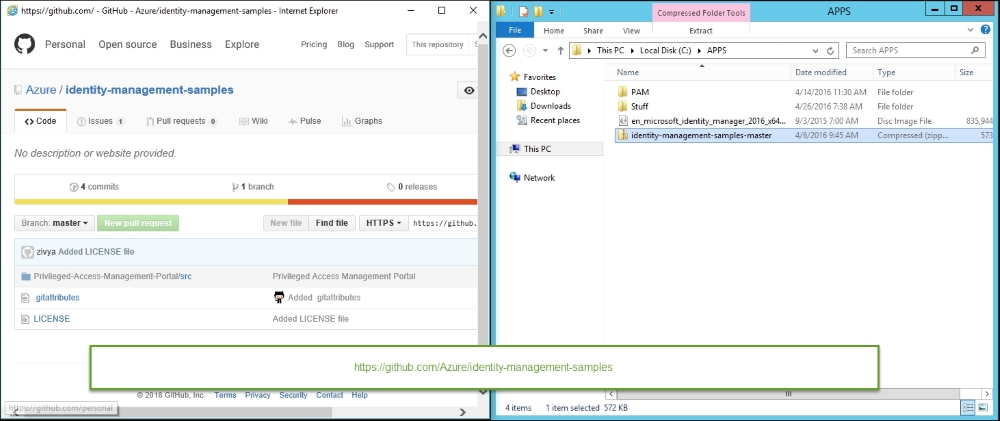Click the Refresh button in Explorer address bar
The height and width of the screenshot is (421, 1000).
[830, 50]
